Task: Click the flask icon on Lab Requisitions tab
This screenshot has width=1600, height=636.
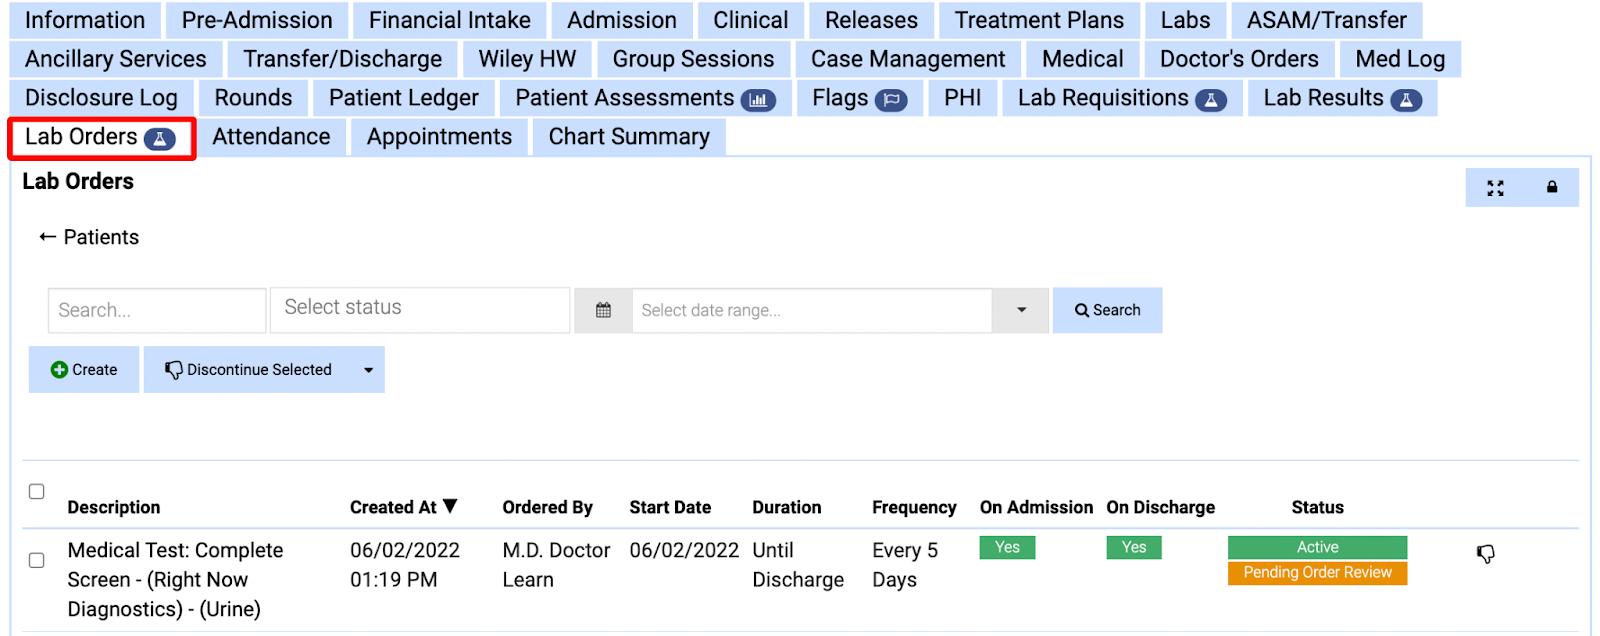Action: coord(1211,99)
